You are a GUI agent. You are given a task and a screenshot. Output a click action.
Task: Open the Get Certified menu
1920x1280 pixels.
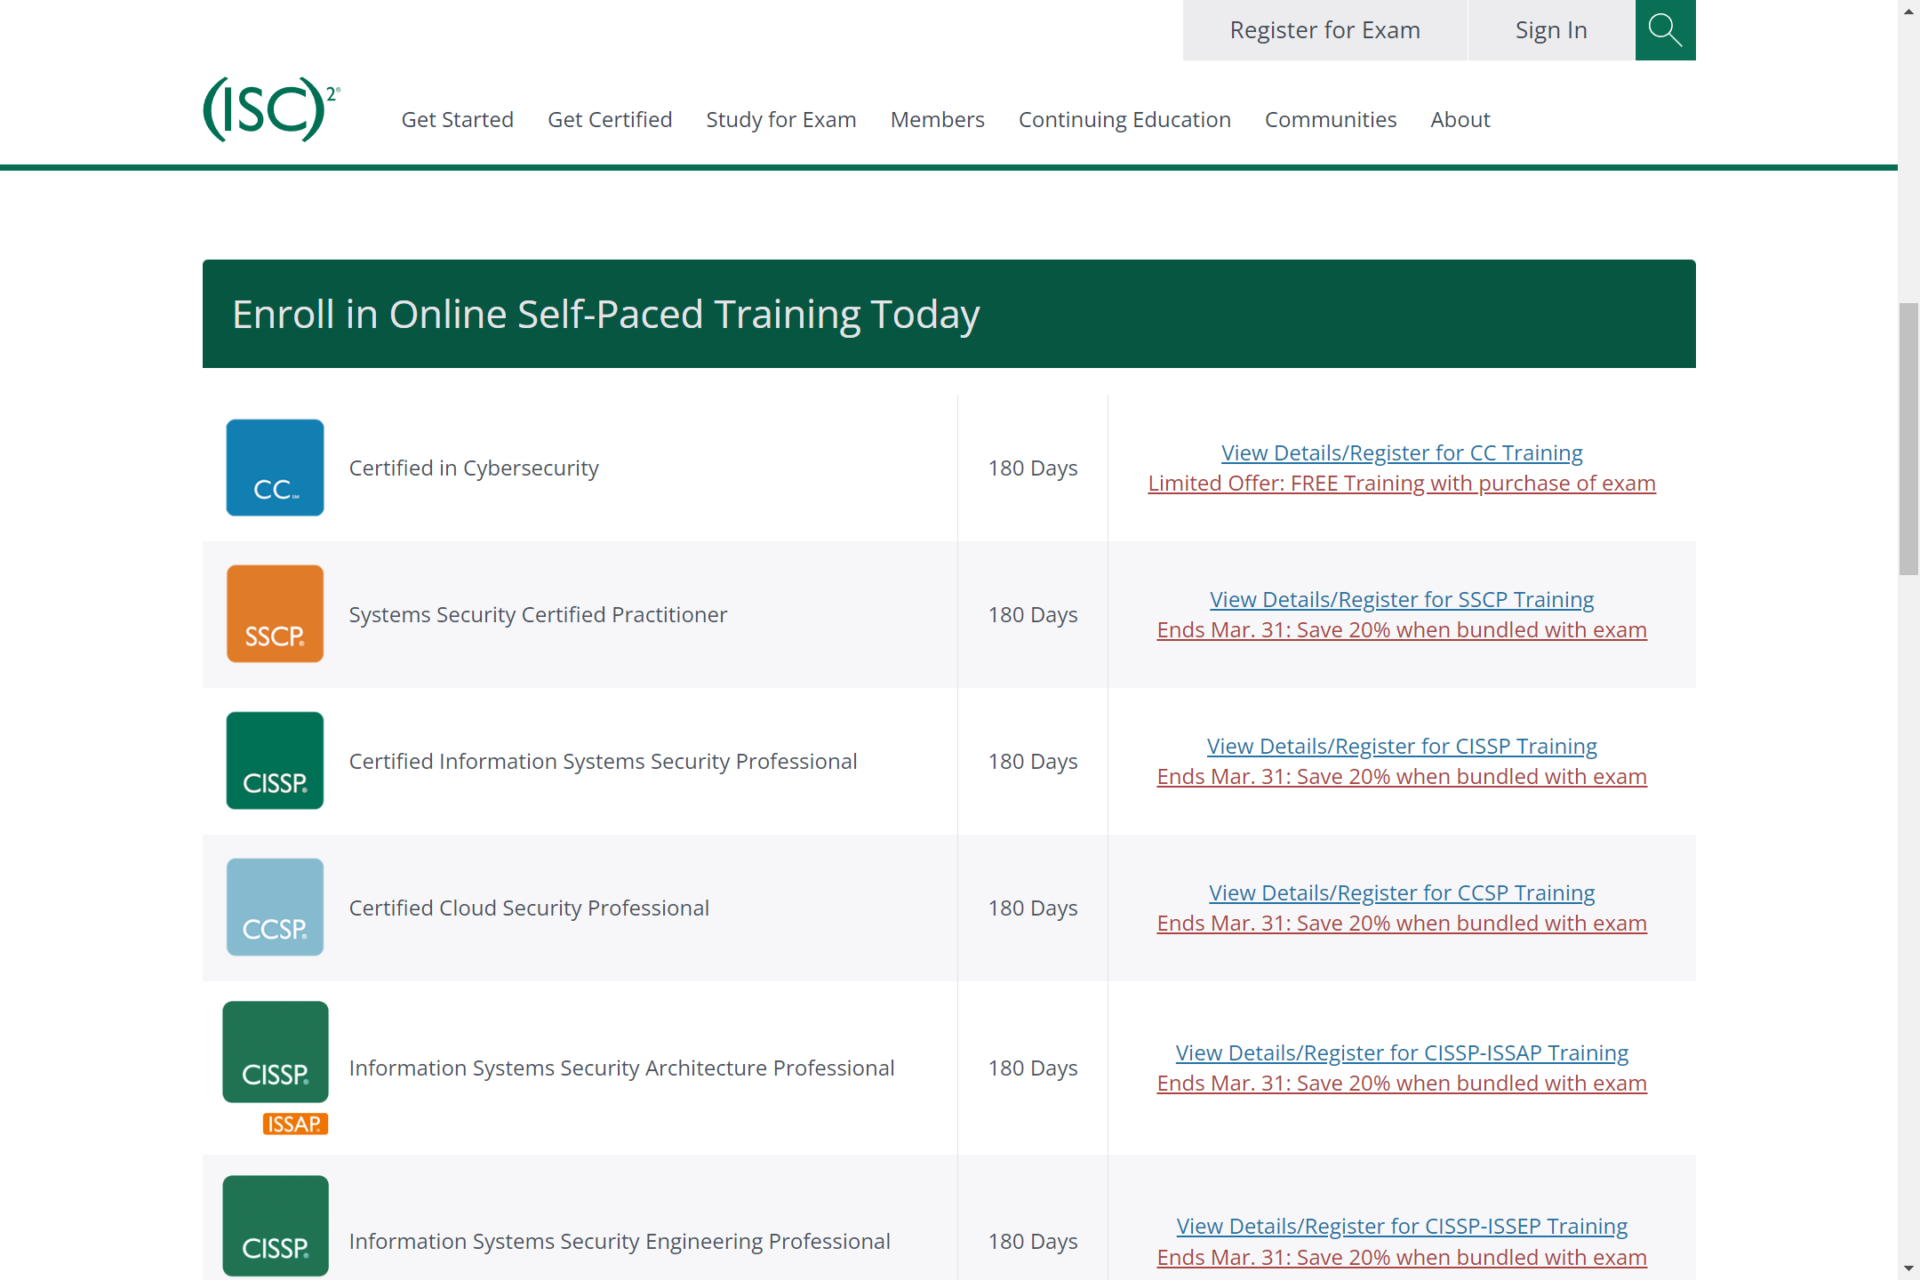click(x=609, y=119)
